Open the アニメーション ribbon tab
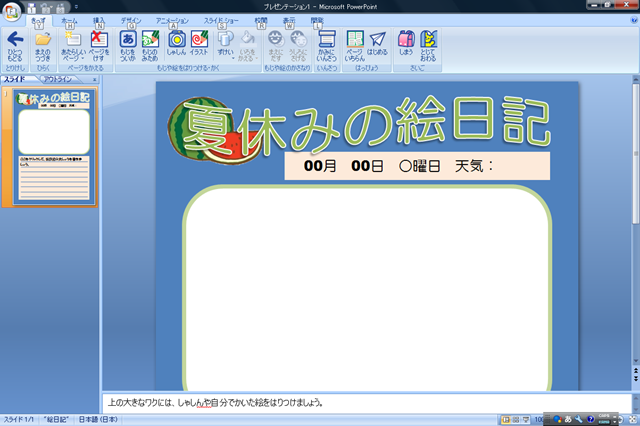640x426 pixels. tap(172, 20)
